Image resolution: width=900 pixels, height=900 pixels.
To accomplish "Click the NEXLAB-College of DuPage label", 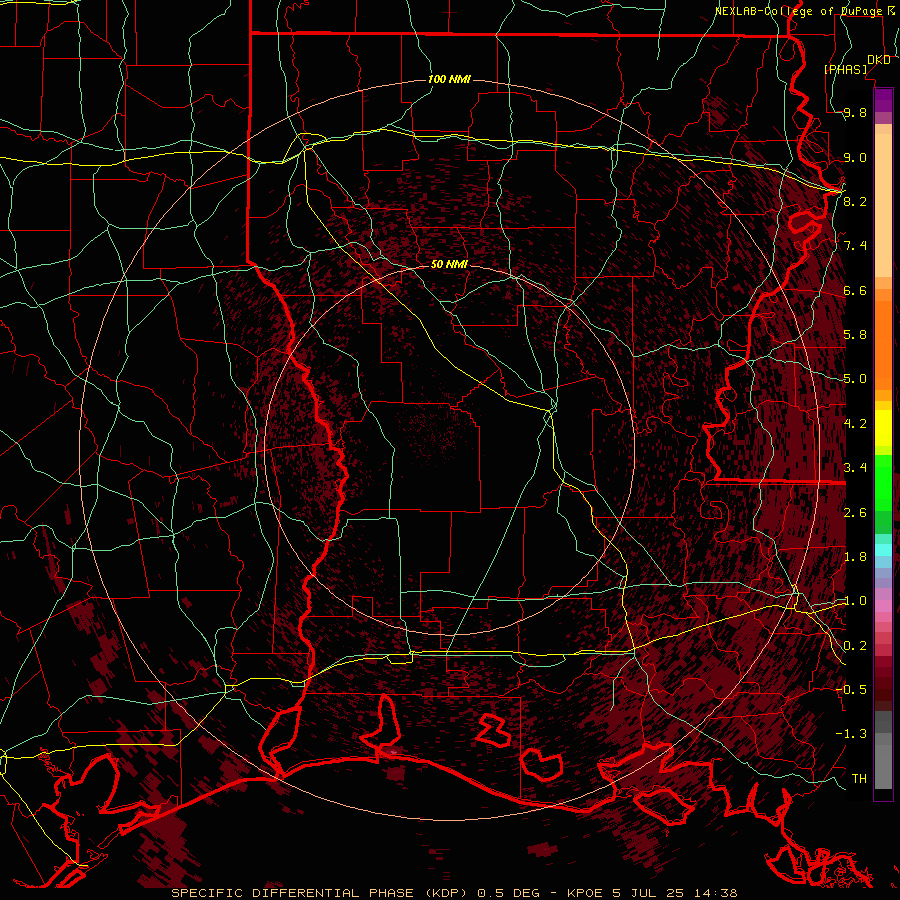I will (x=799, y=11).
